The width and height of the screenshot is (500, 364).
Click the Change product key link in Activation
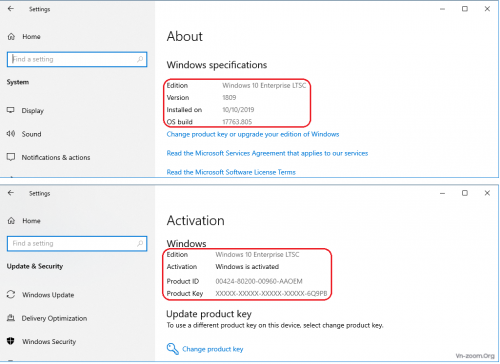point(213,349)
